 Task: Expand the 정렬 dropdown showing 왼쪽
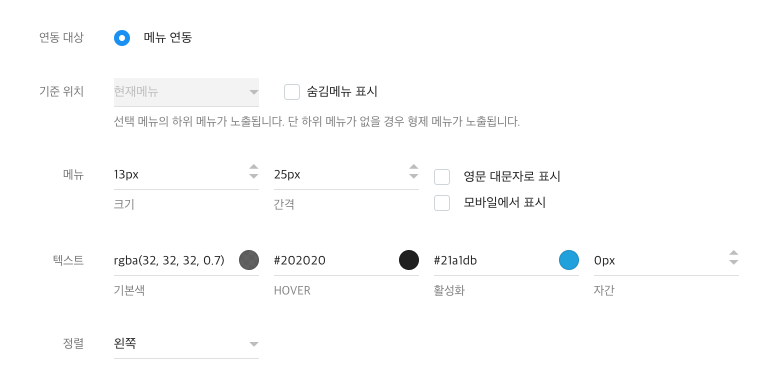point(186,344)
